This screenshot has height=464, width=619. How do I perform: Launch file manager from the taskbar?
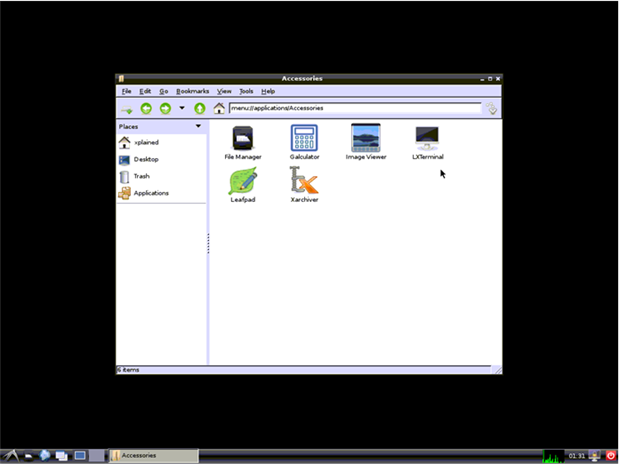[29, 456]
